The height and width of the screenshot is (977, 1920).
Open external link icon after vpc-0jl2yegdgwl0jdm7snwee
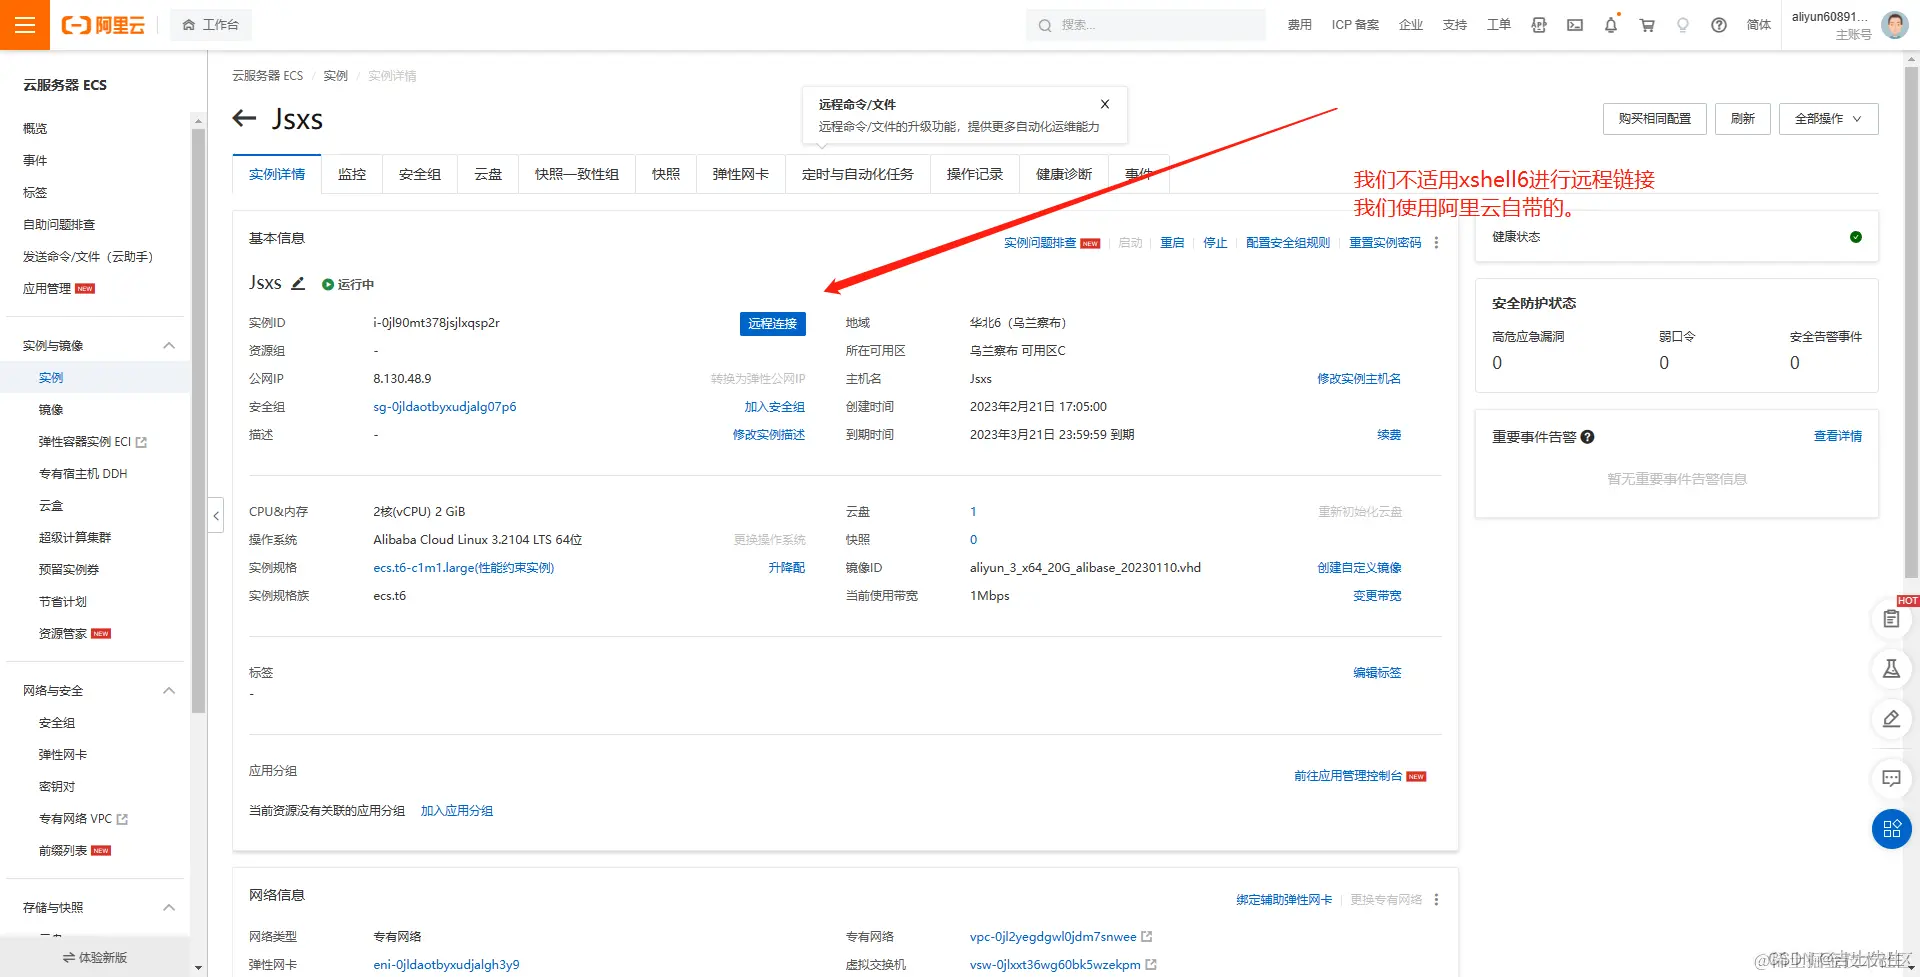[x=1147, y=937]
